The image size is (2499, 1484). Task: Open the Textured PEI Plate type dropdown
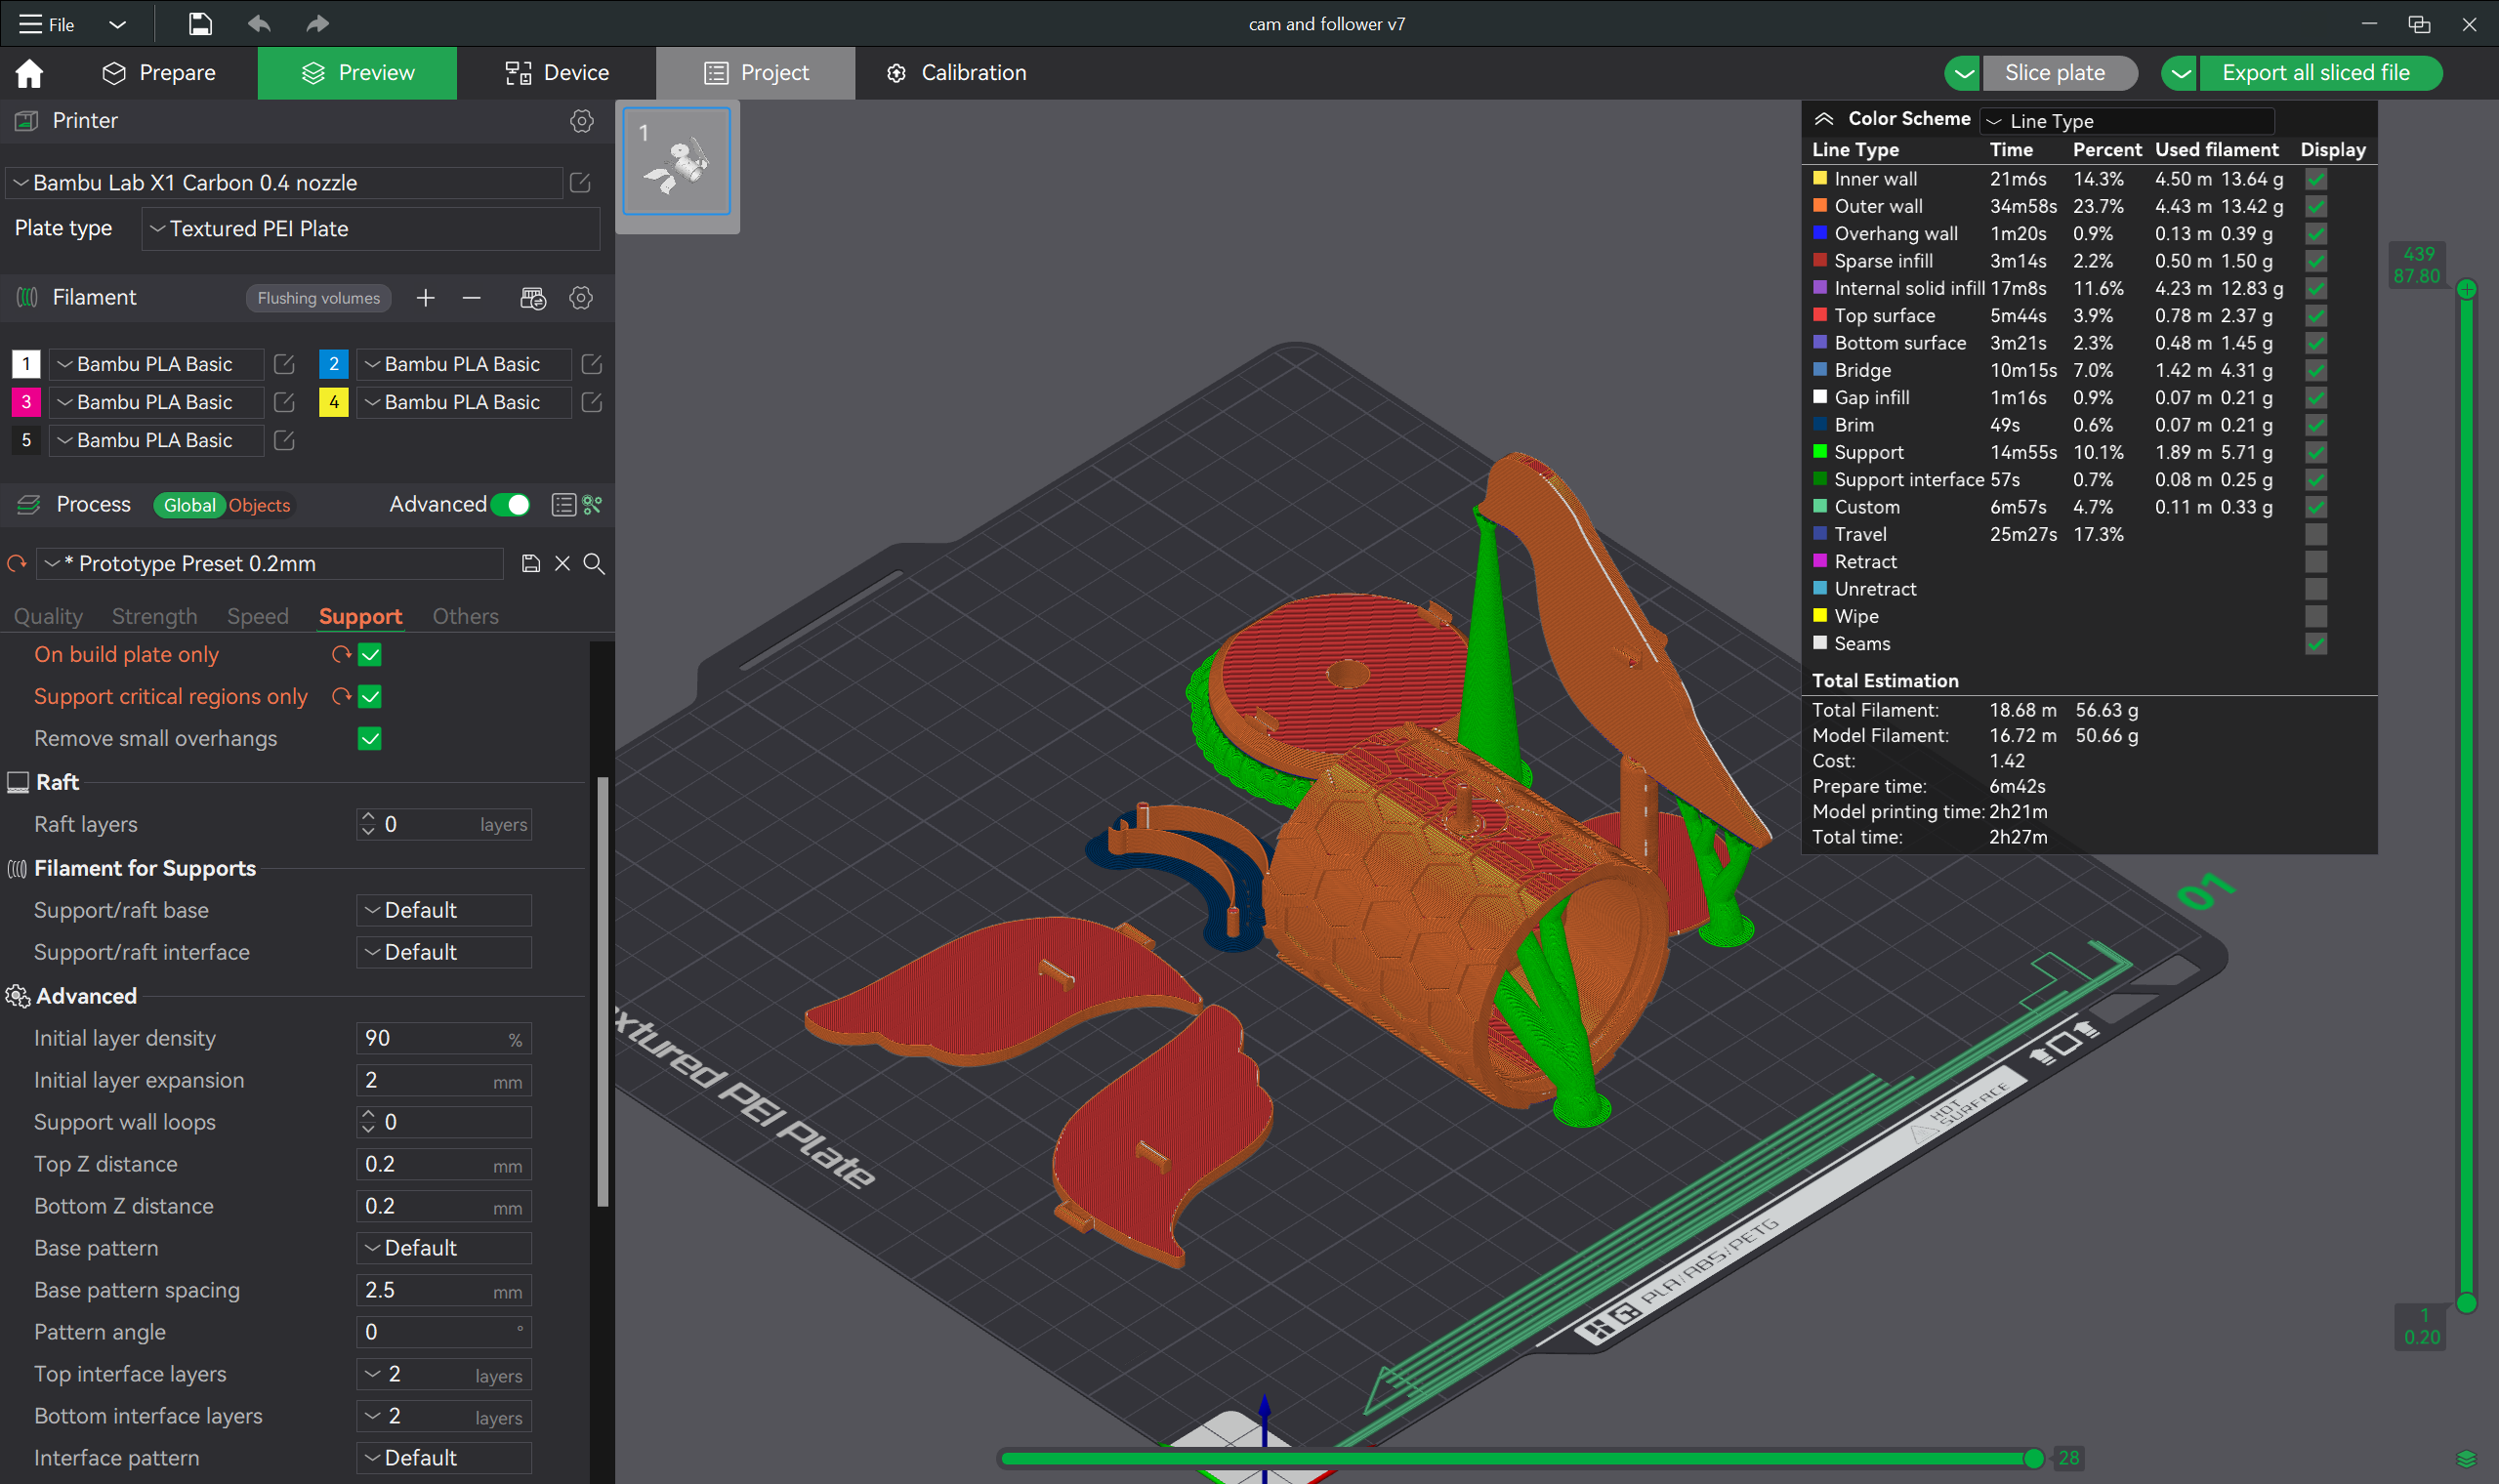371,229
